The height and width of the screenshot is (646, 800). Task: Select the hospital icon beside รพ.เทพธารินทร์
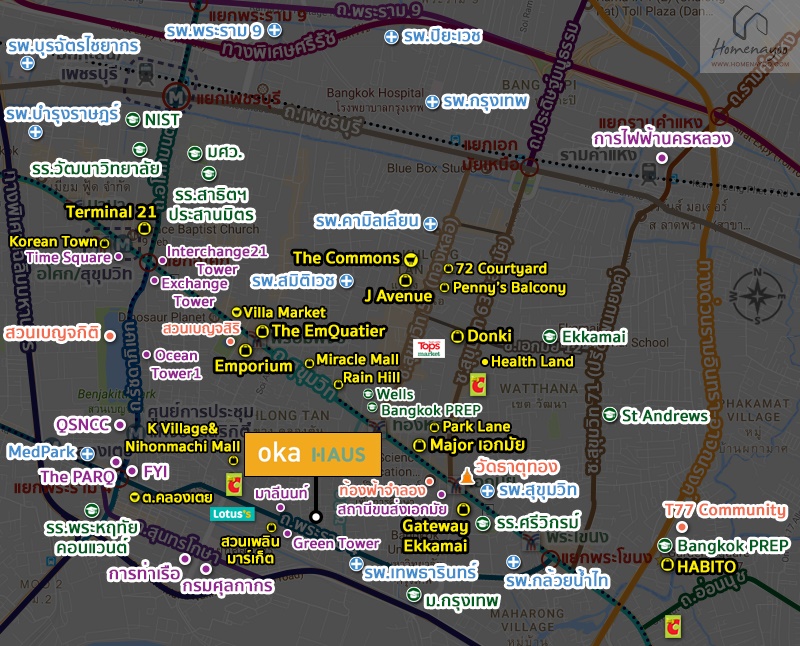356,564
